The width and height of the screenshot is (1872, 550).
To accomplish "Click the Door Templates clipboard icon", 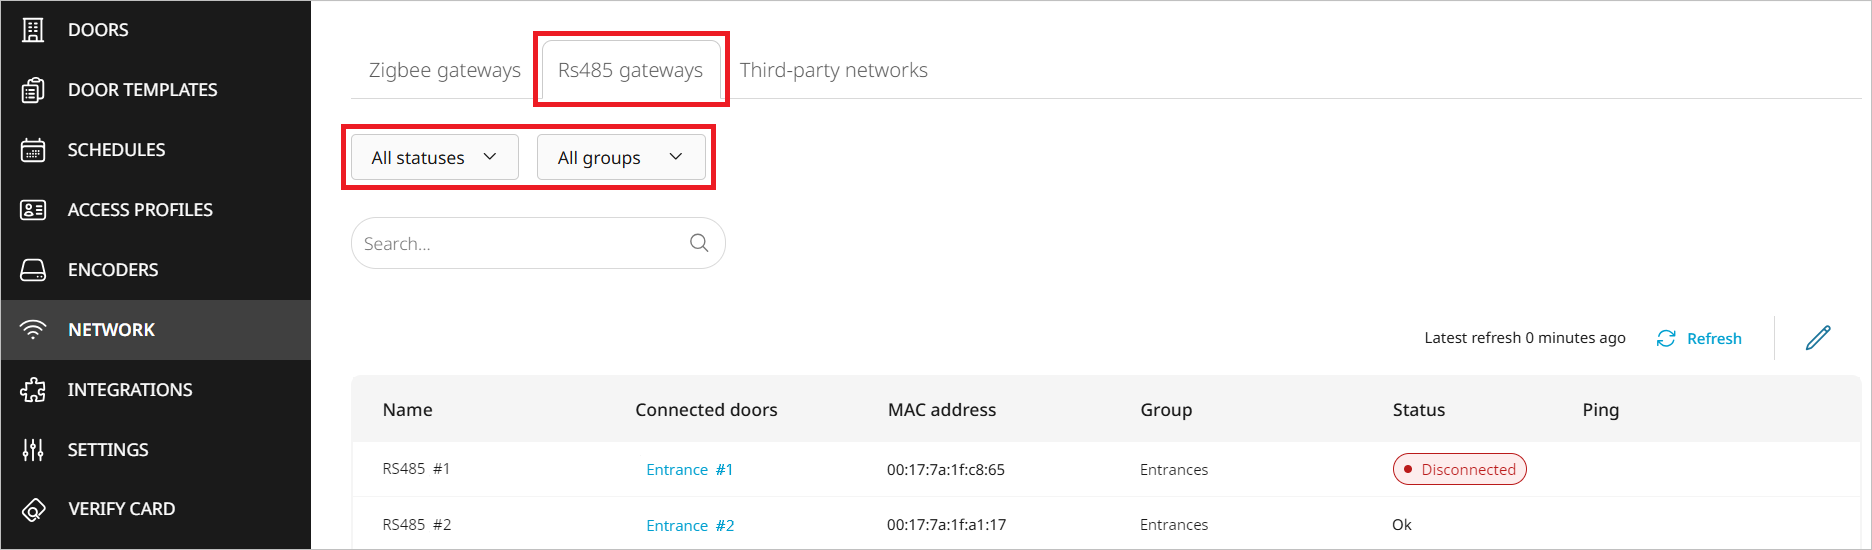I will tap(33, 90).
